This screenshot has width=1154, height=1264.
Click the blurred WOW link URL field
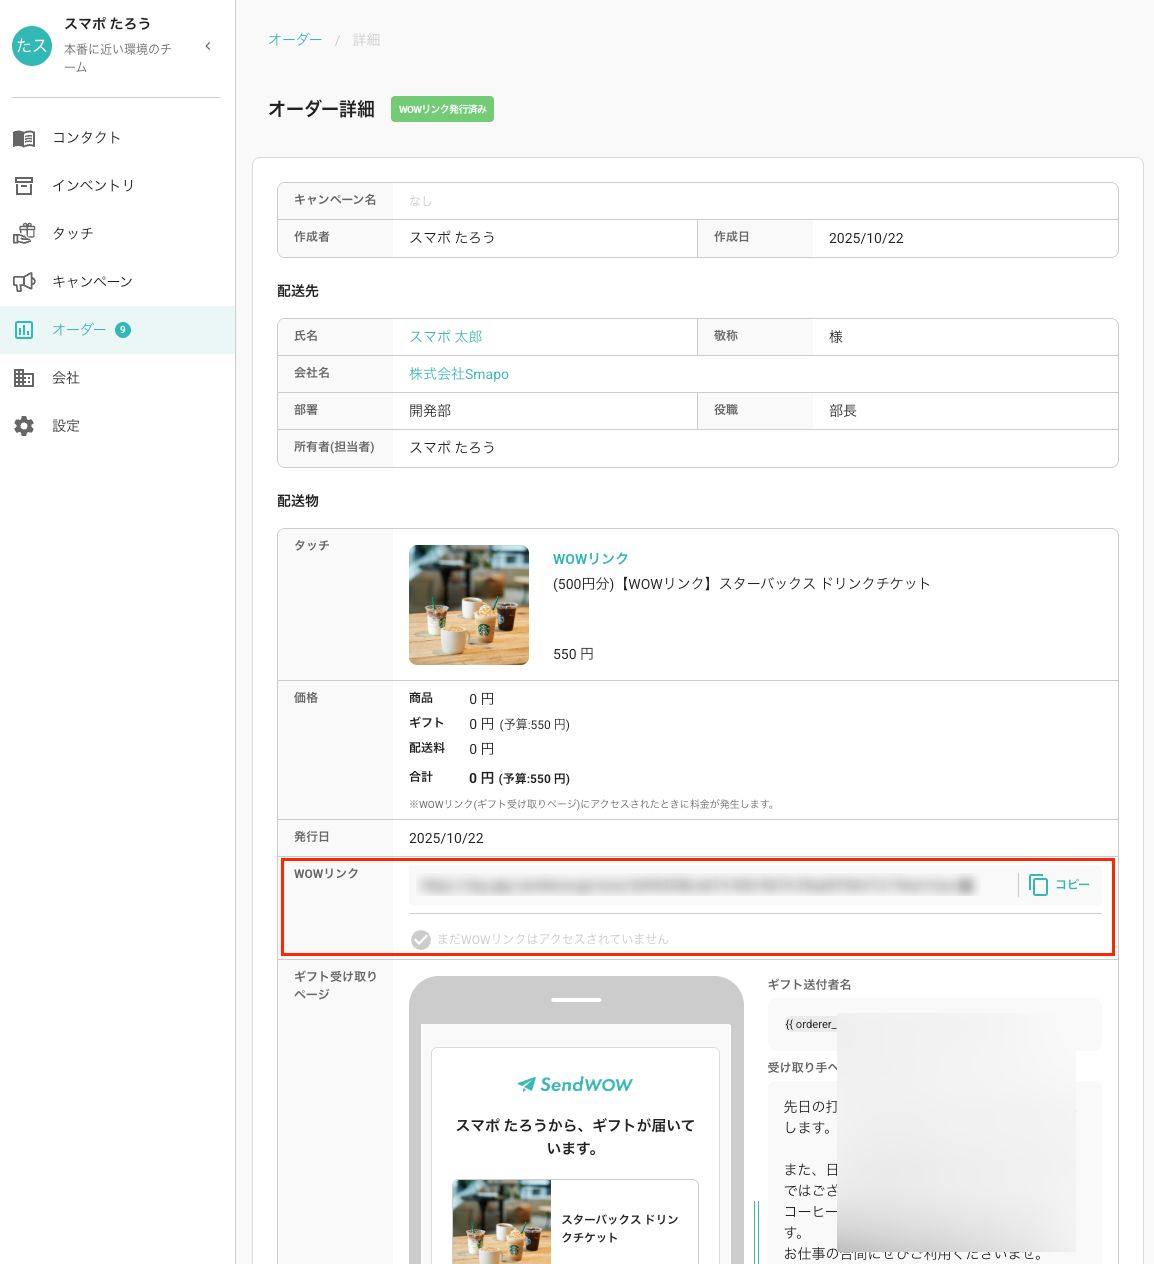696,885
